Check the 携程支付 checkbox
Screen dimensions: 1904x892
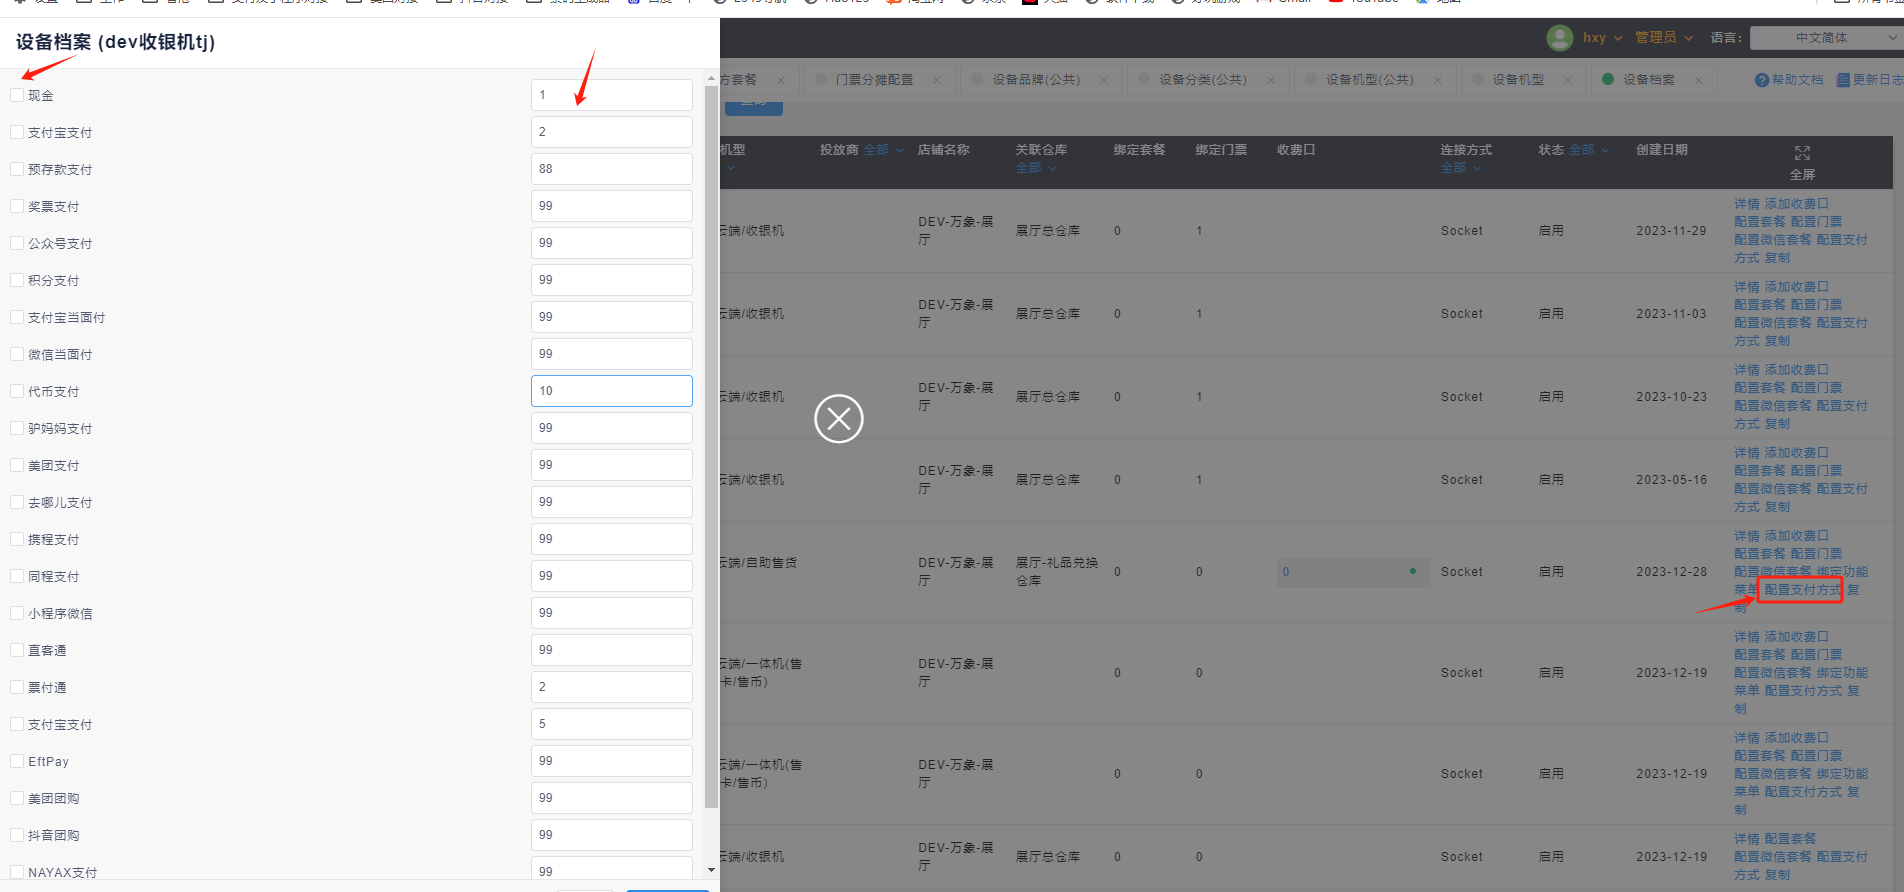(17, 539)
